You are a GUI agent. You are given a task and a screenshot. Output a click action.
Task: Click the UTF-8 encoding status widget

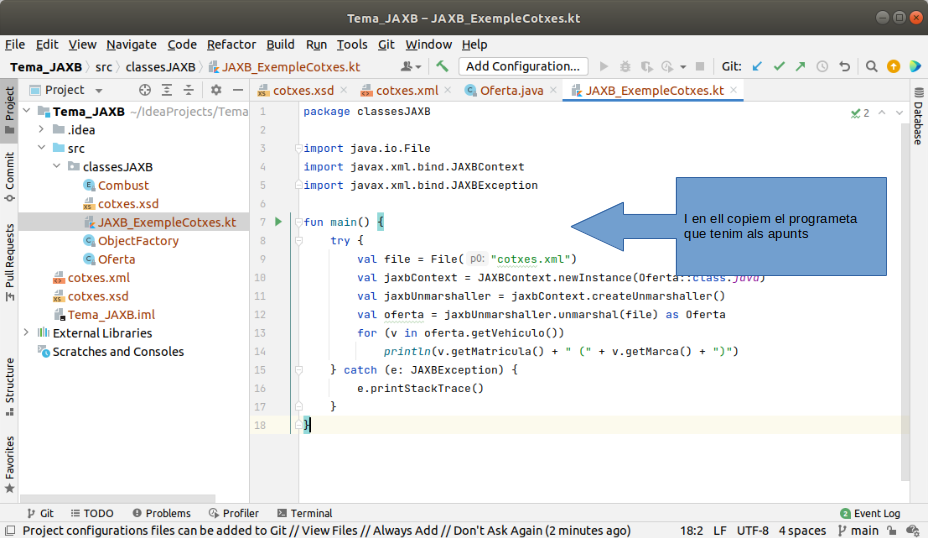coord(752,530)
